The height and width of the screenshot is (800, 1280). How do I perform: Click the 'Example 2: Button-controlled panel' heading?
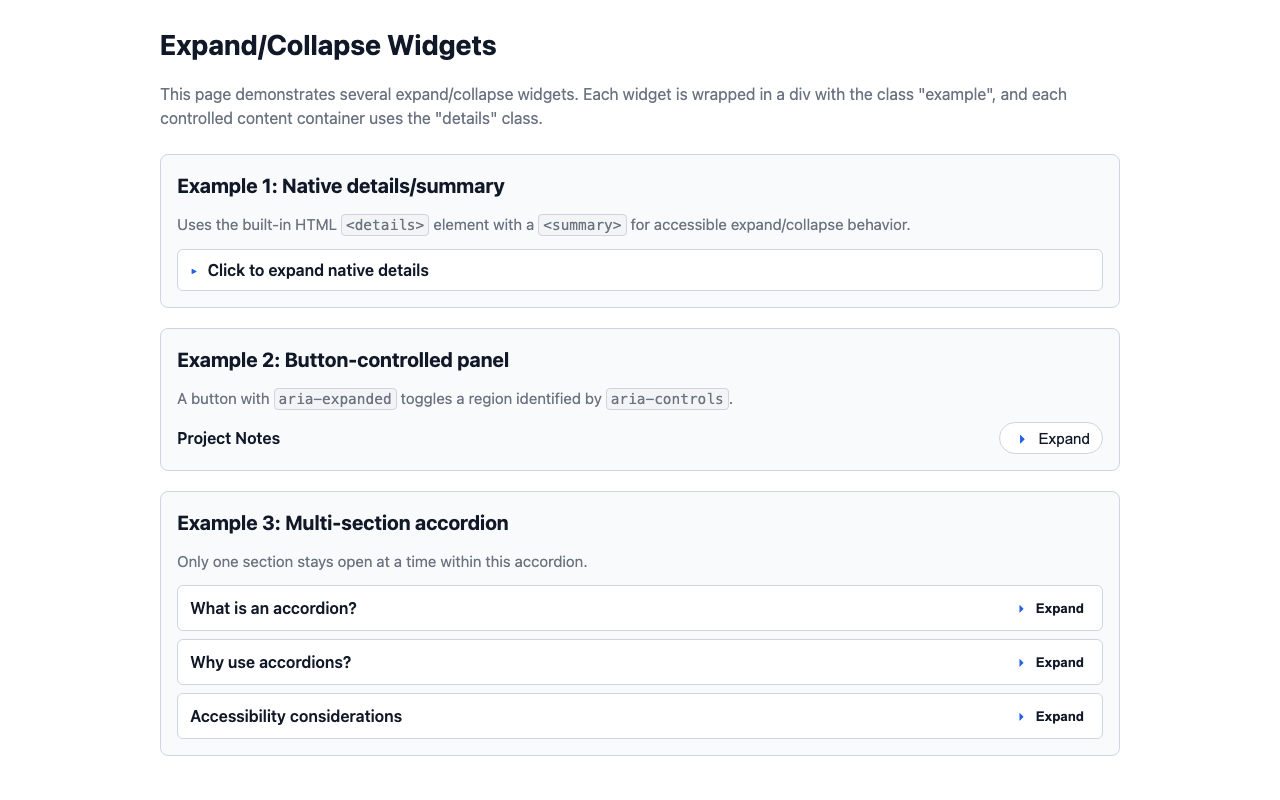click(343, 360)
